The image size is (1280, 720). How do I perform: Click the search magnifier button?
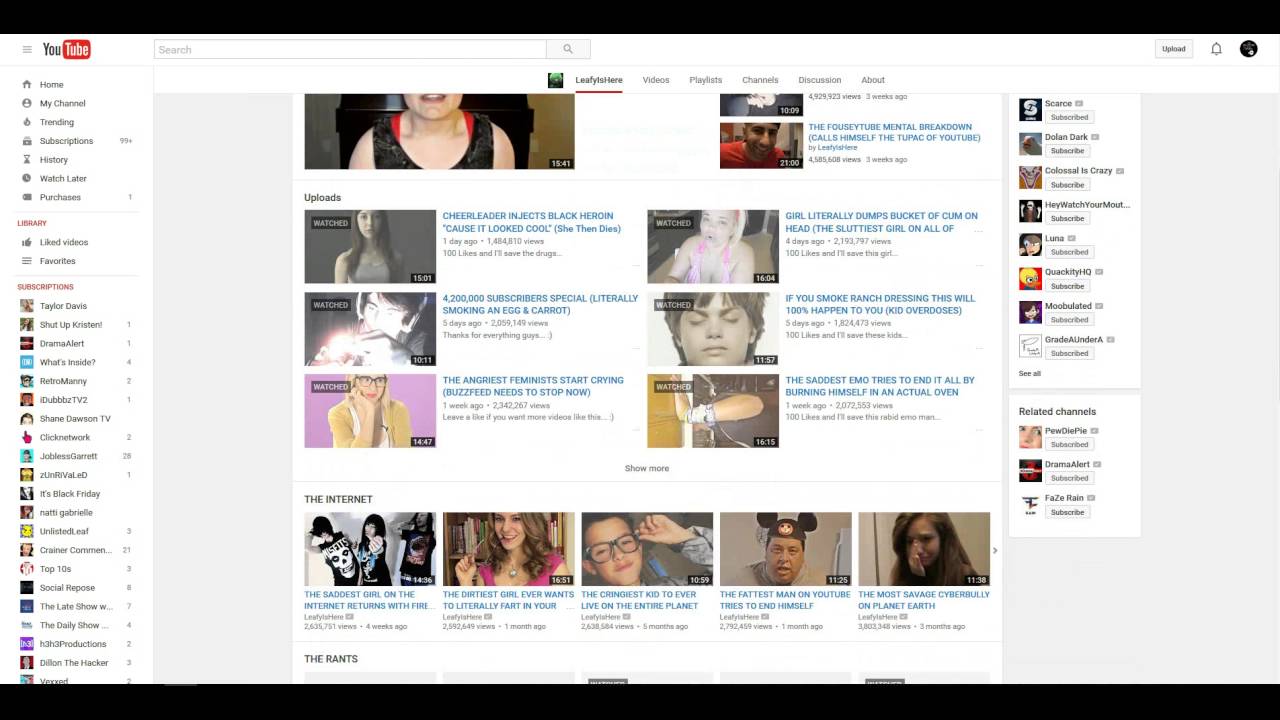coord(568,49)
